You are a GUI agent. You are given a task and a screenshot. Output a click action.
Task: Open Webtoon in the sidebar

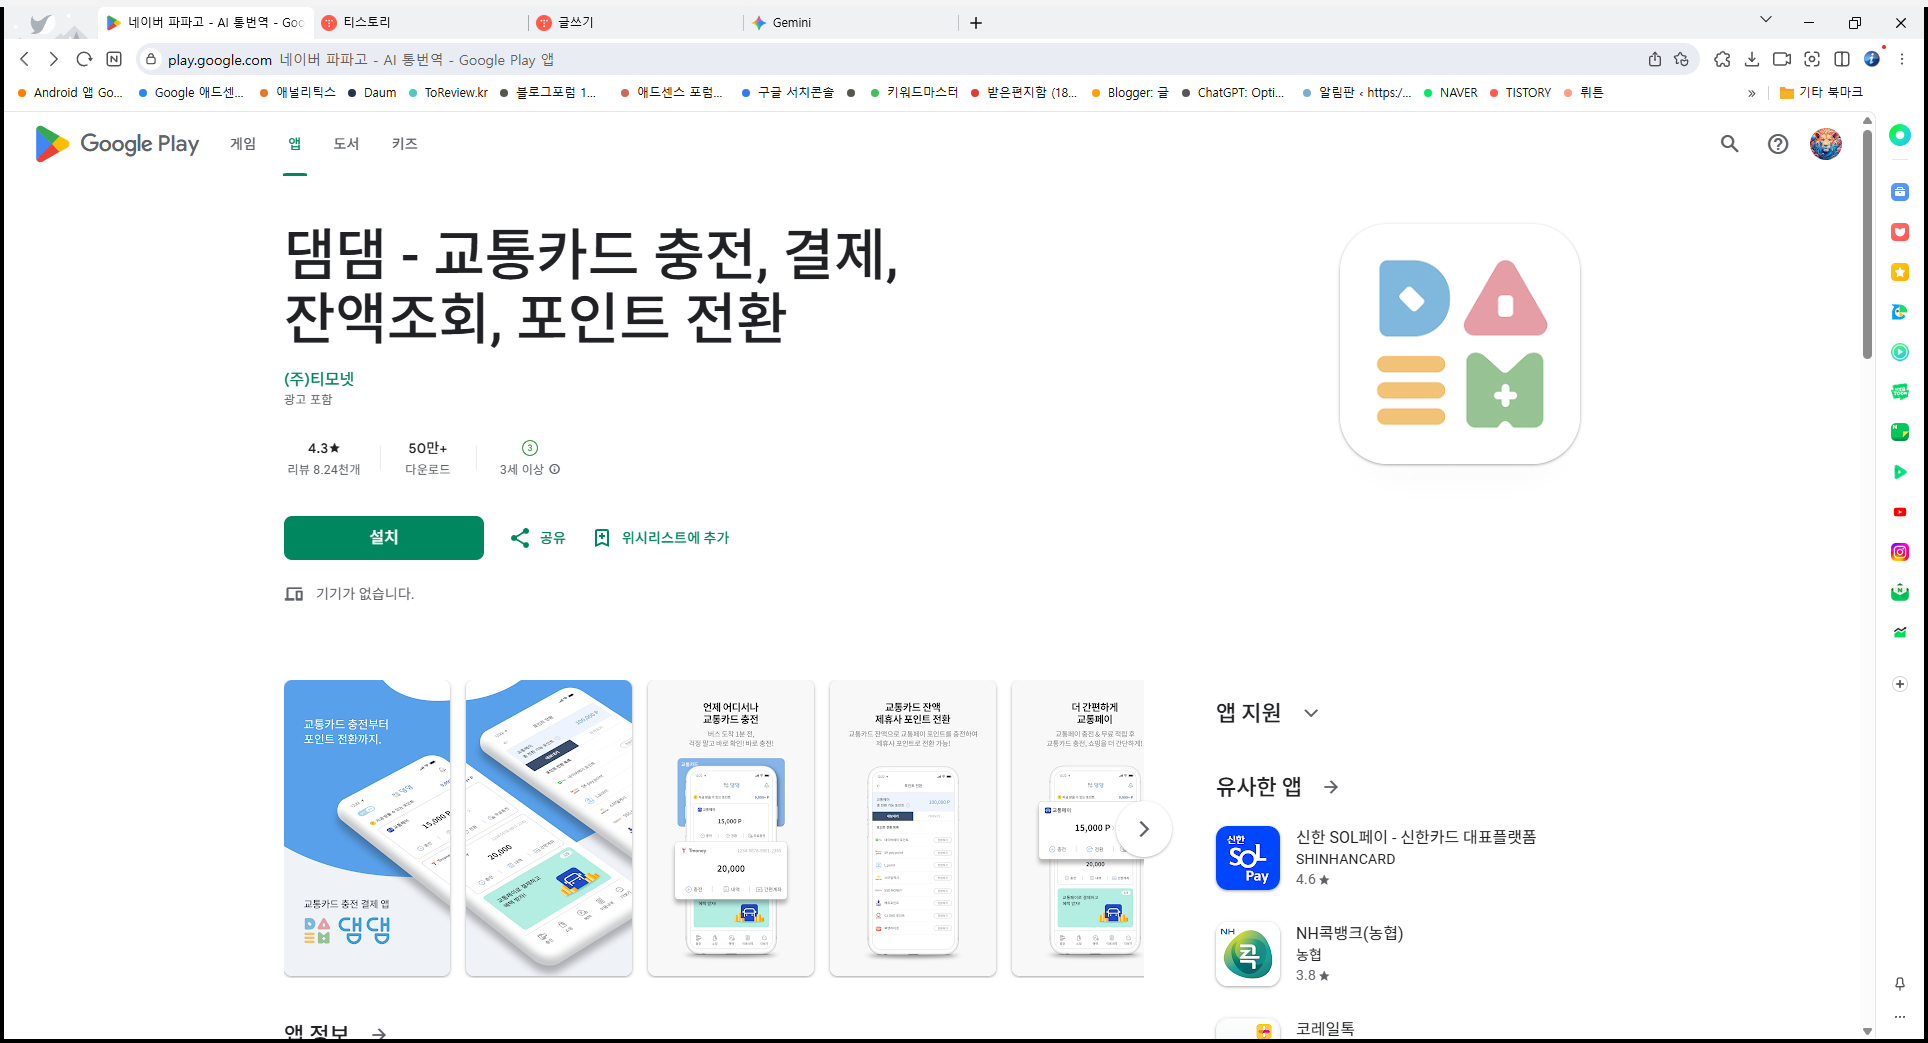point(1900,392)
